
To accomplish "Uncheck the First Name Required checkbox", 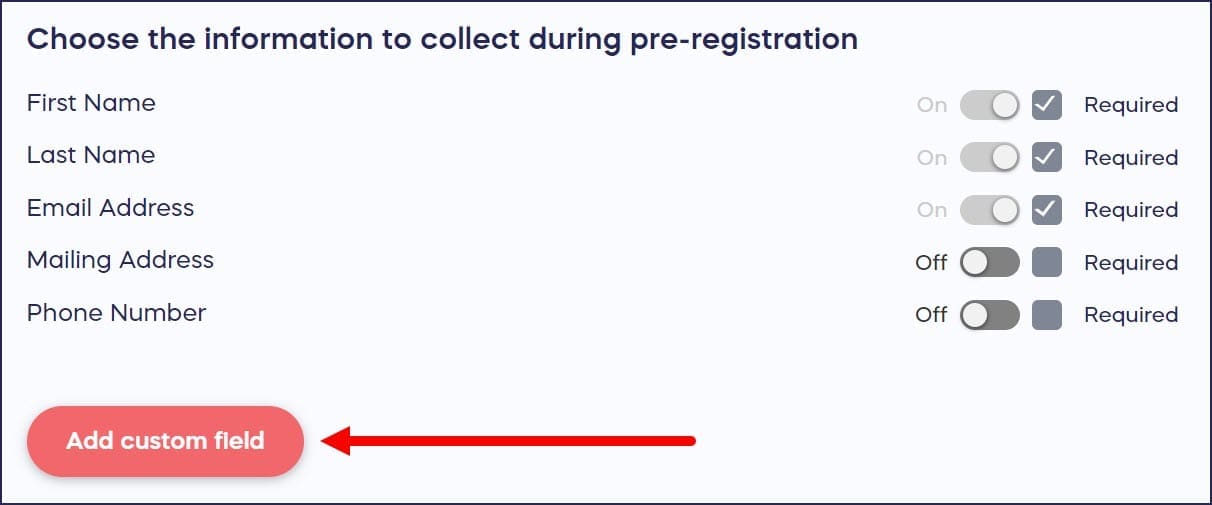I will pyautogui.click(x=1046, y=105).
